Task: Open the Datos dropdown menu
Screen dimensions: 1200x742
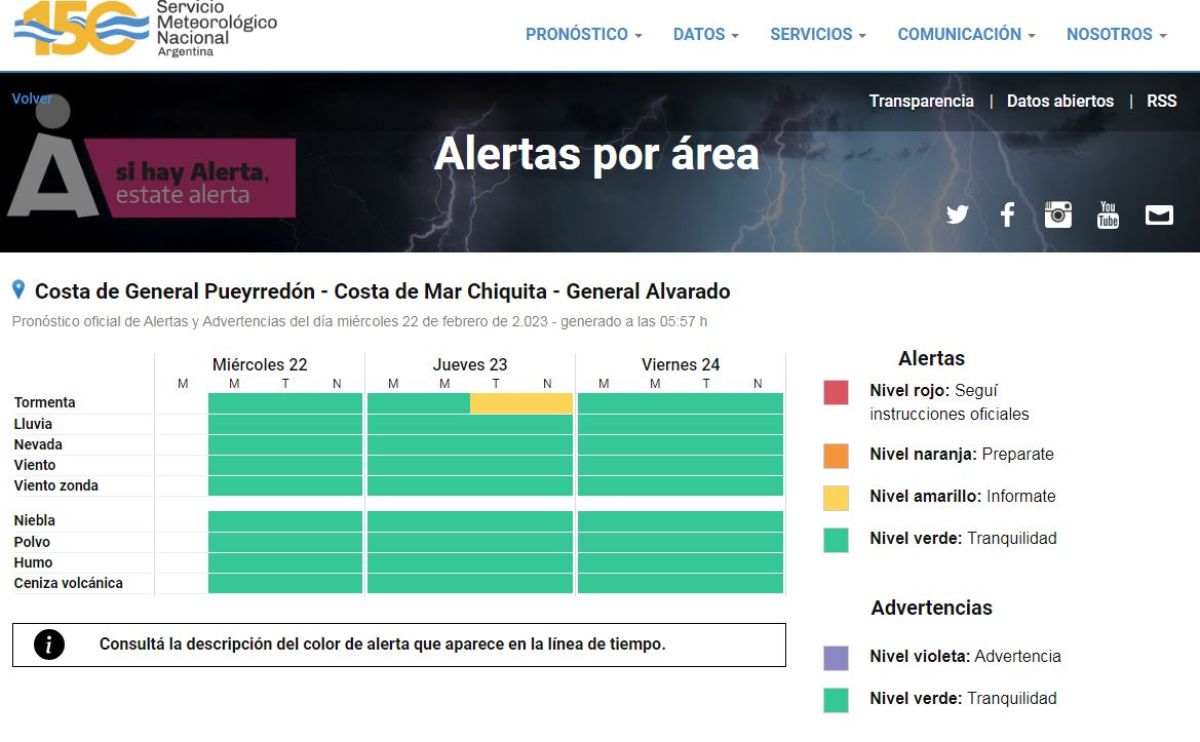Action: pos(705,34)
